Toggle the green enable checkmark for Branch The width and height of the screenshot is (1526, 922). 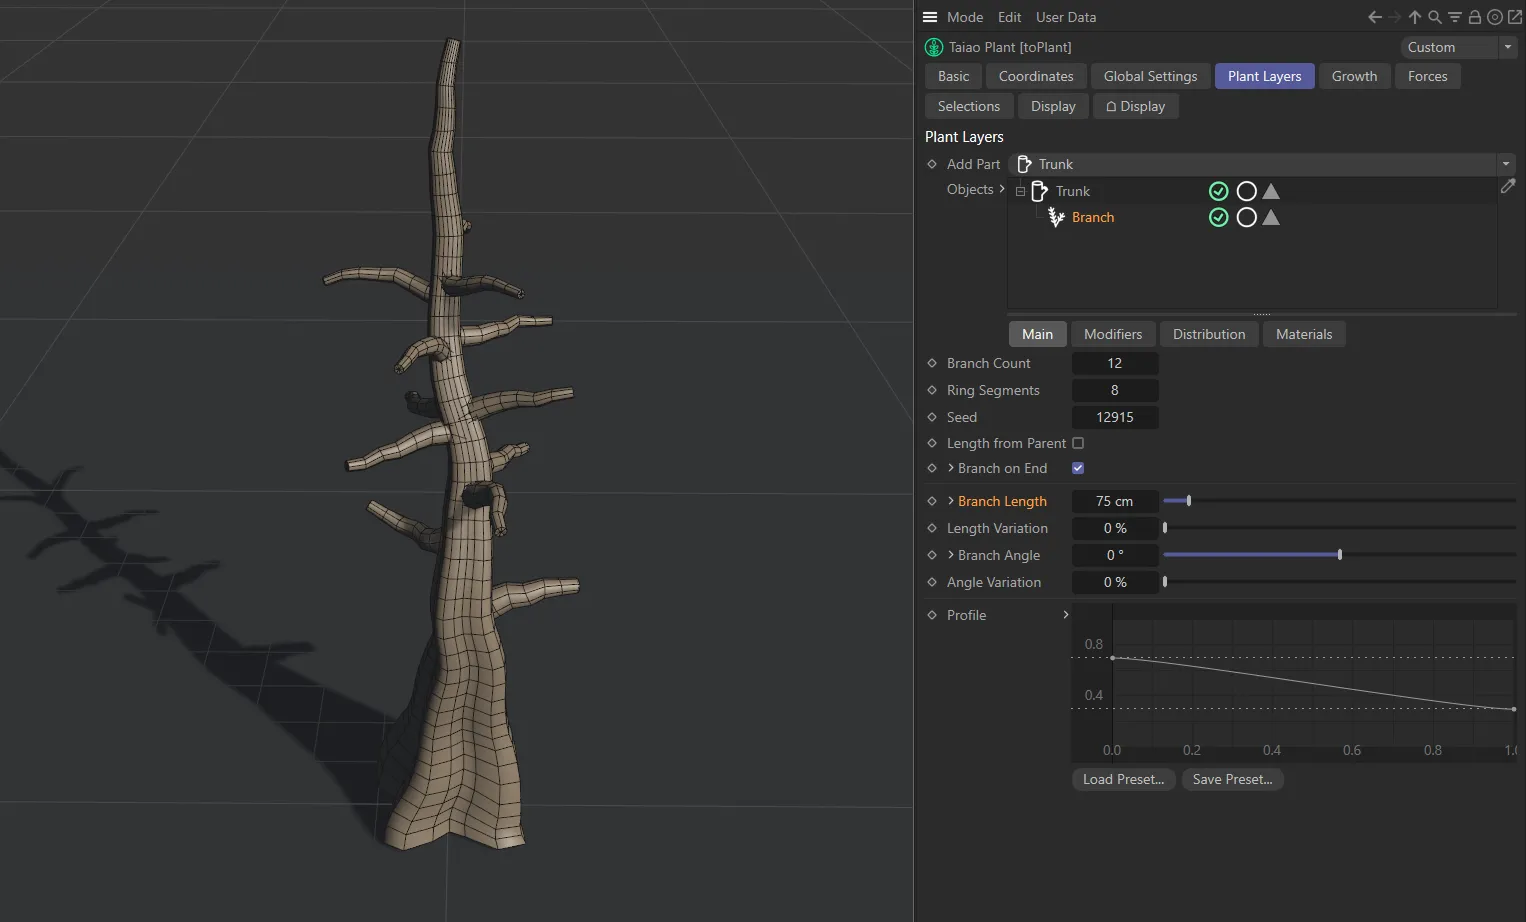(x=1218, y=217)
